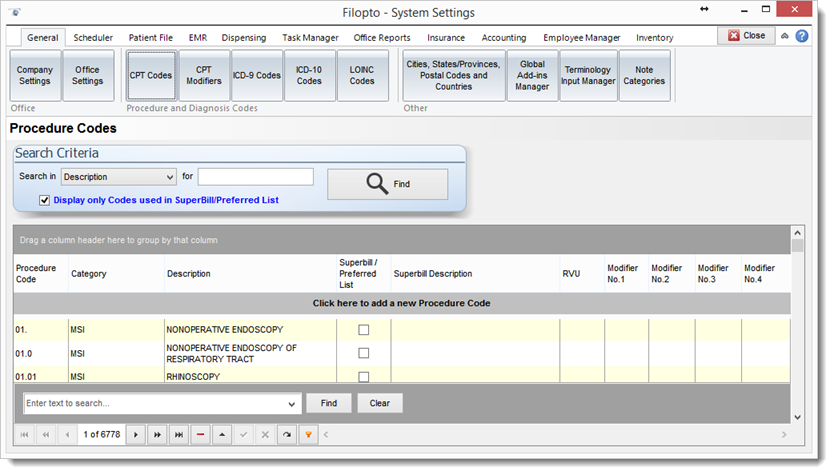The image size is (833, 474).
Task: Click the Superbill Description column header
Action: 475,274
